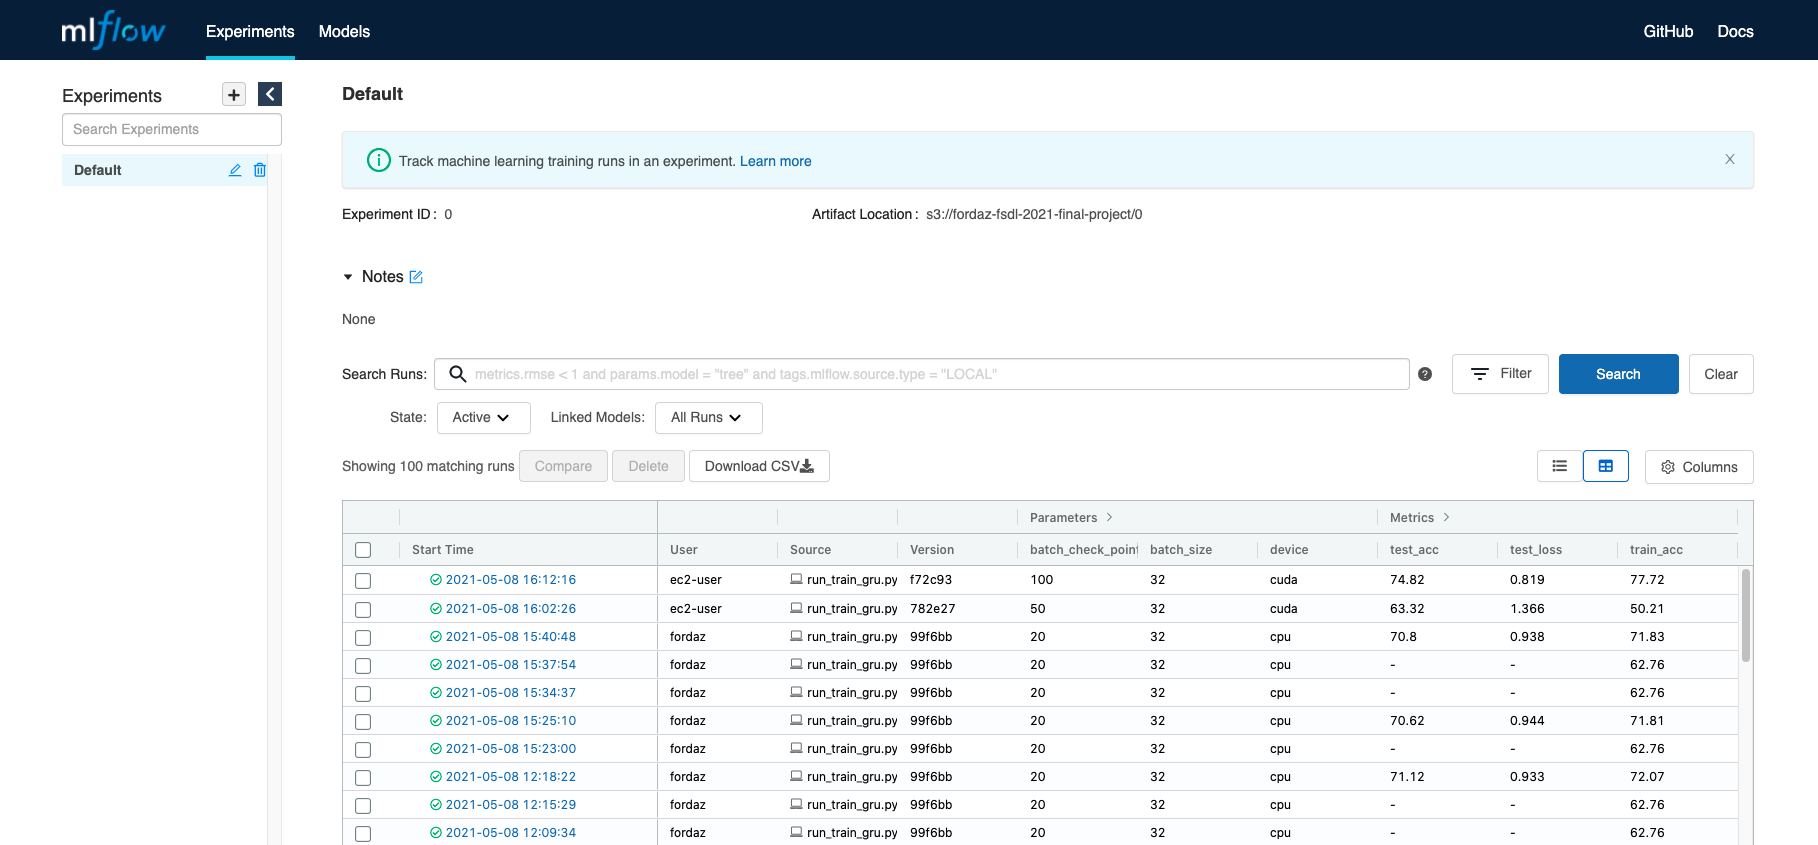The image size is (1818, 845).
Task: Click the MLflow logo
Action: [113, 30]
